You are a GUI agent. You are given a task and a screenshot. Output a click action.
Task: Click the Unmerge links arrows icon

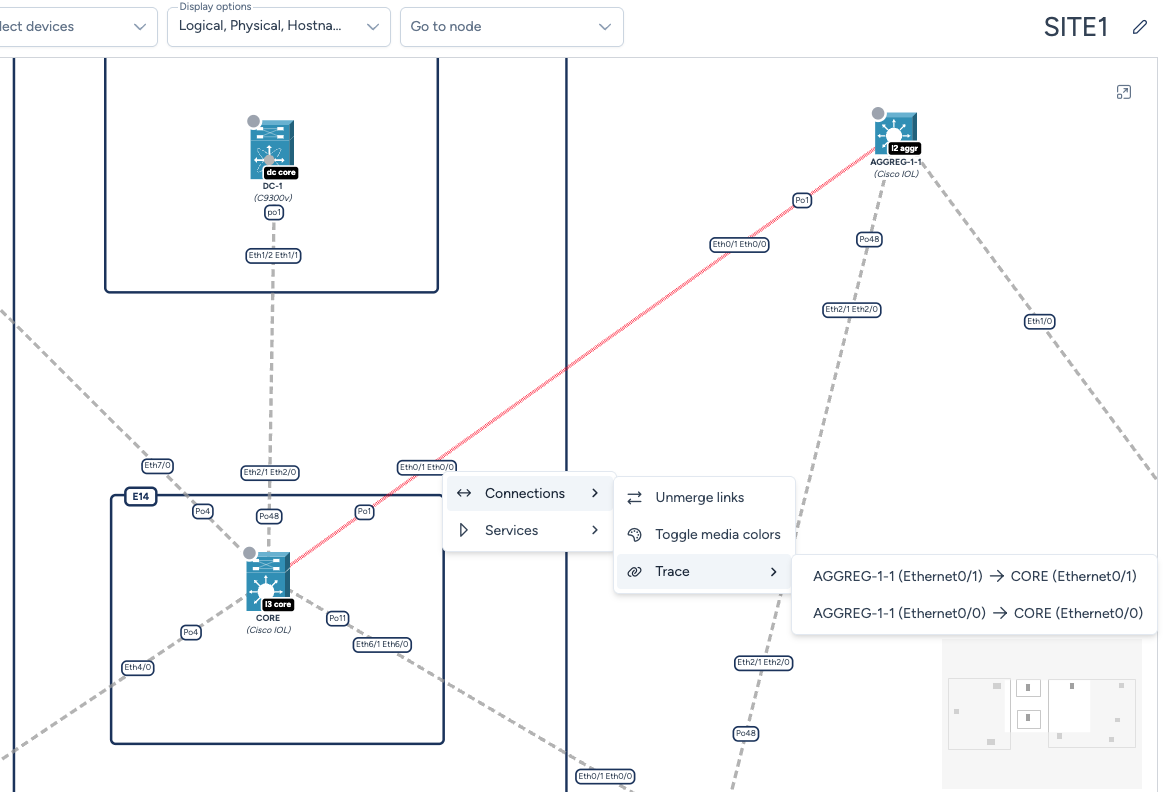tap(635, 498)
